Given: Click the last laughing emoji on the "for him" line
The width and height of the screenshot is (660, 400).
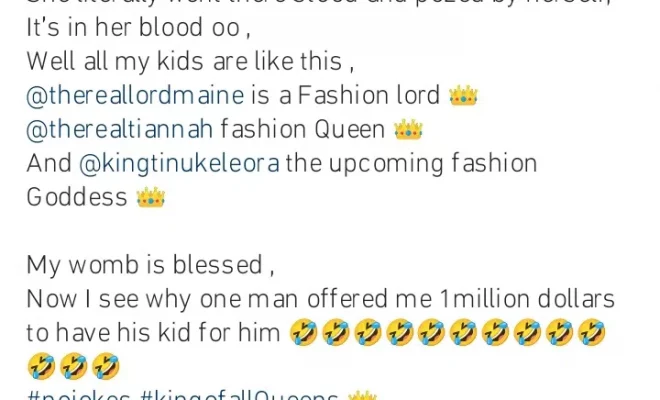Looking at the screenshot, I should 591,332.
